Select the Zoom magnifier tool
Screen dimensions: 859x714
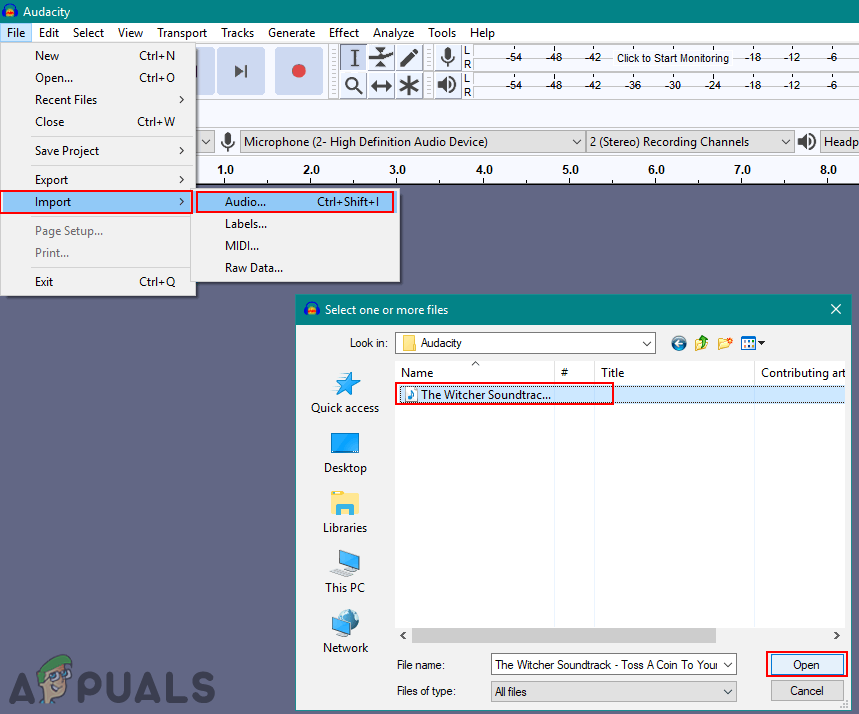pyautogui.click(x=354, y=85)
